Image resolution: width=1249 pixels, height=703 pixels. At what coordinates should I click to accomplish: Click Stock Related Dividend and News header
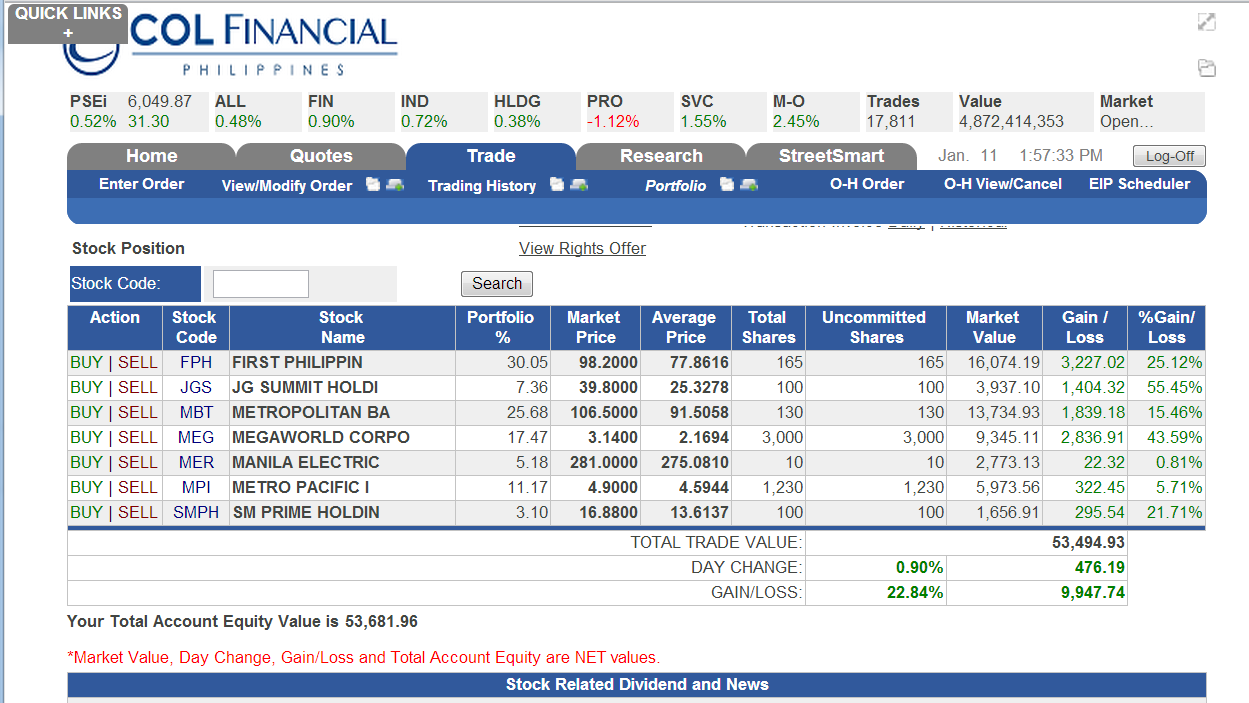point(637,685)
